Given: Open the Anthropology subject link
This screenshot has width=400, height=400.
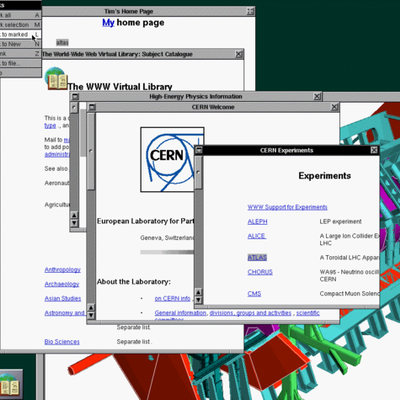Looking at the screenshot, I should pyautogui.click(x=63, y=270).
